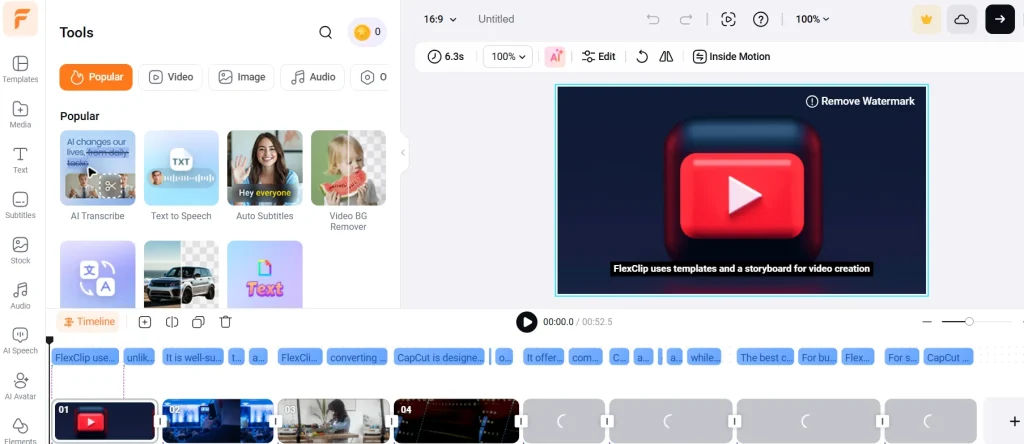The image size is (1024, 444).
Task: Open the AI Speech sidebar panel
Action: coord(20,341)
